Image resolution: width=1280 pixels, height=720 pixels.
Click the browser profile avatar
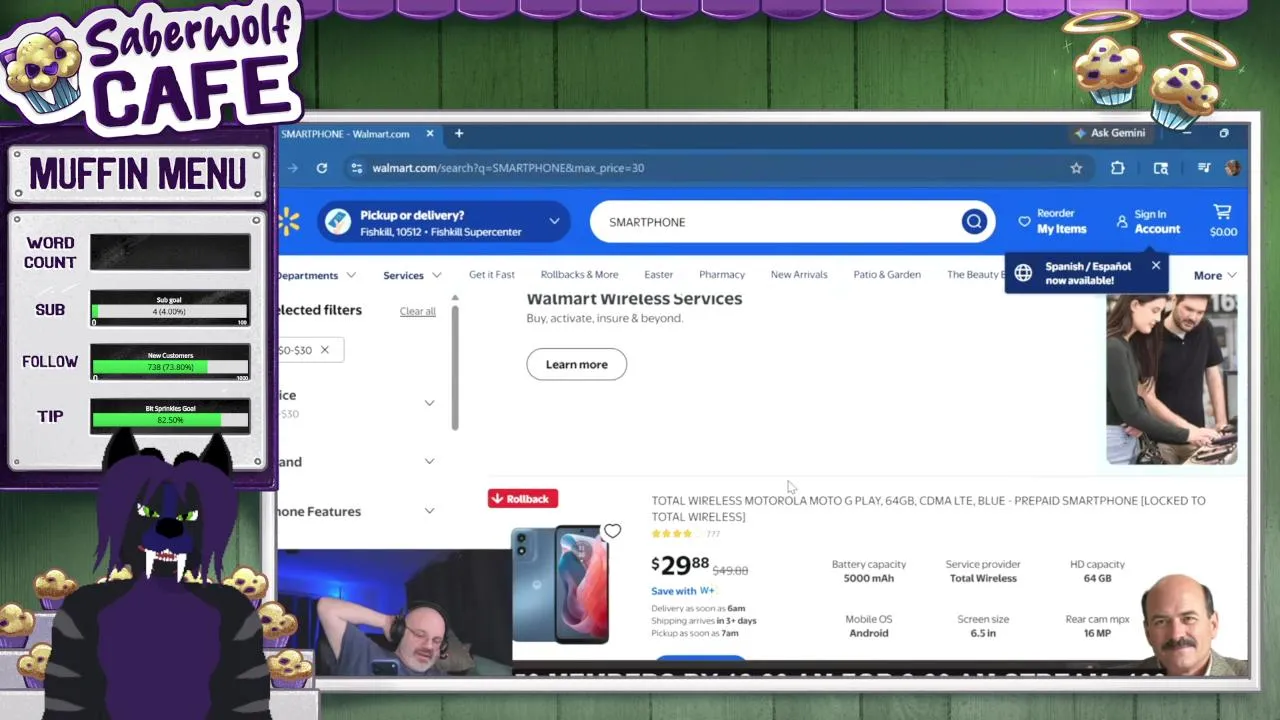pyautogui.click(x=1232, y=168)
